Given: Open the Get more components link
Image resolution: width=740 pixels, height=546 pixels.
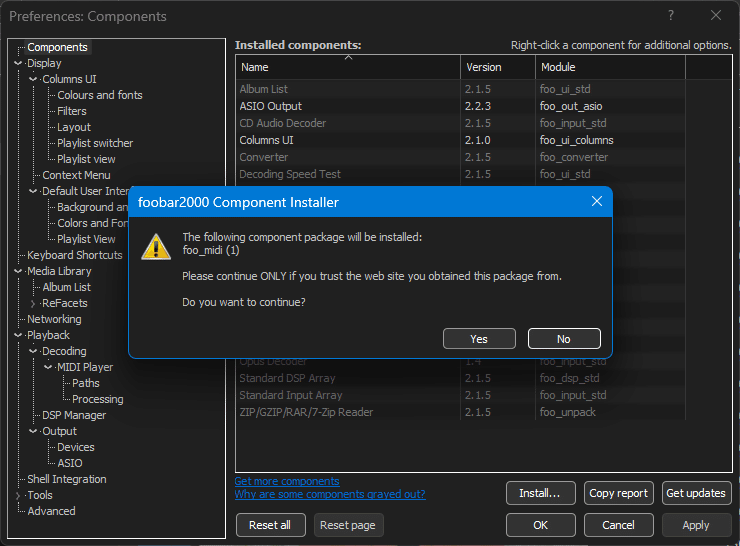Looking at the screenshot, I should (x=287, y=481).
